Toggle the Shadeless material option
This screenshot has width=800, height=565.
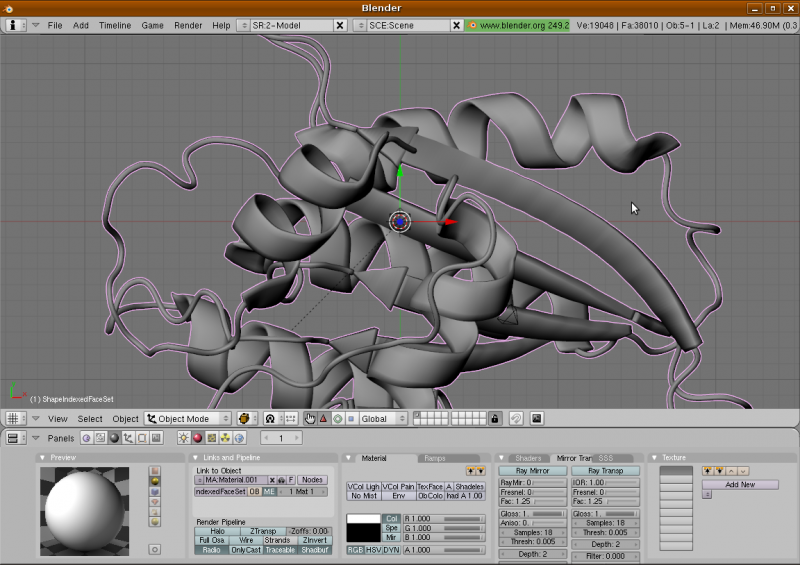click(x=469, y=486)
